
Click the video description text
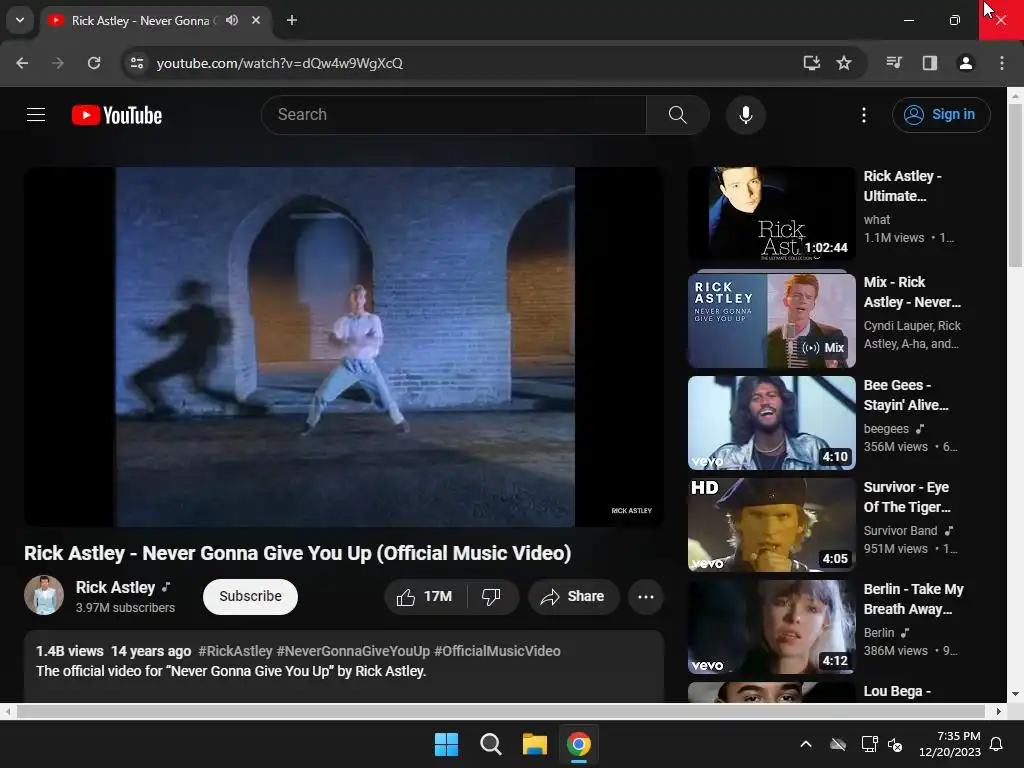pyautogui.click(x=231, y=671)
